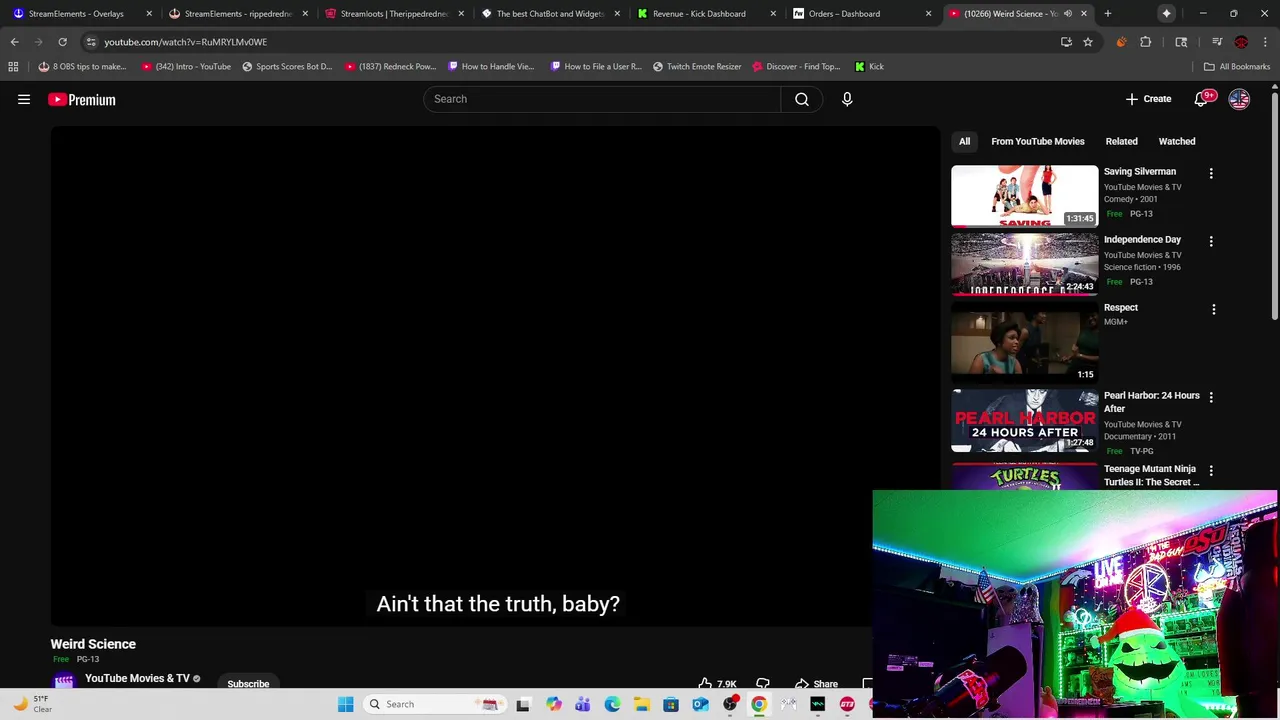Open Chrome media control icon
Image resolution: width=1280 pixels, height=720 pixels.
coord(1217,42)
